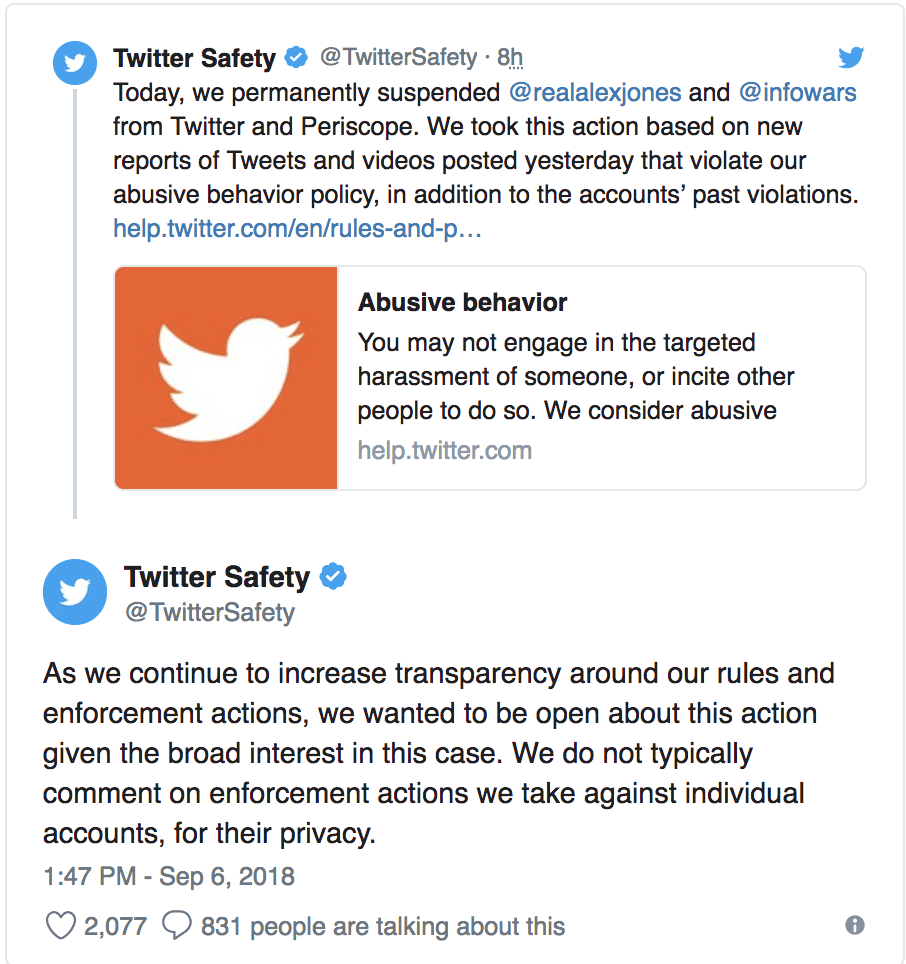The height and width of the screenshot is (964, 906).
Task: Open the @TwitterSafety handle in quoted tweet
Action: pyautogui.click(x=398, y=57)
